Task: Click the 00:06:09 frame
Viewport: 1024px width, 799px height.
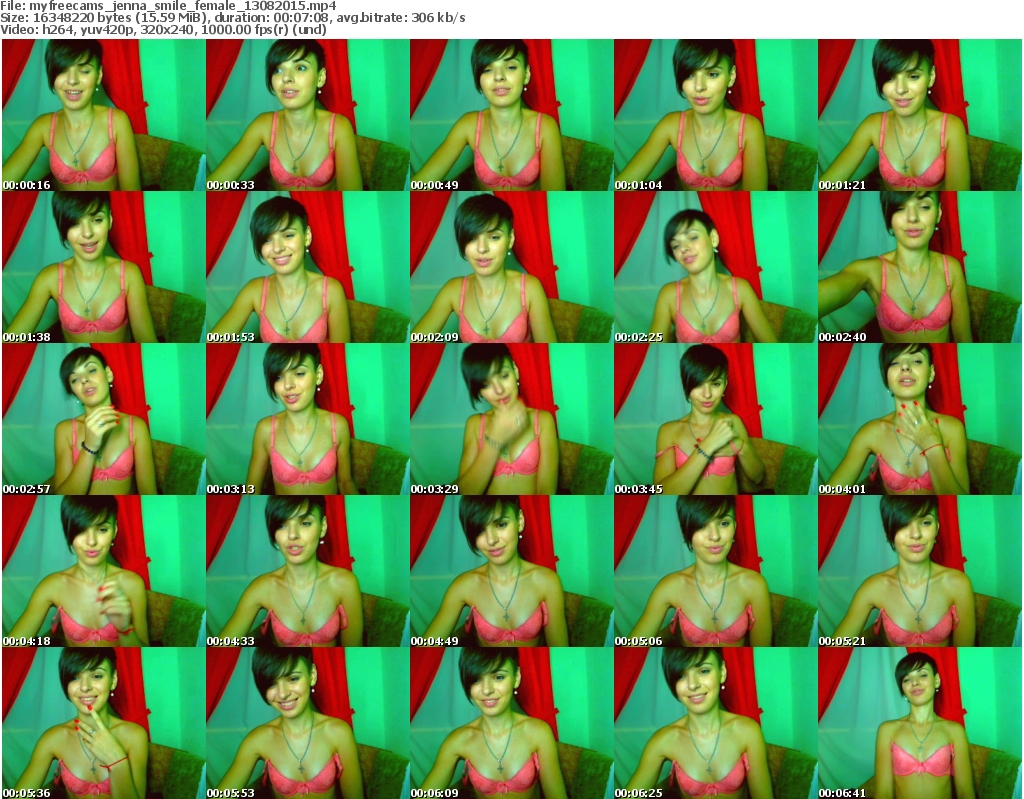Action: pos(511,723)
